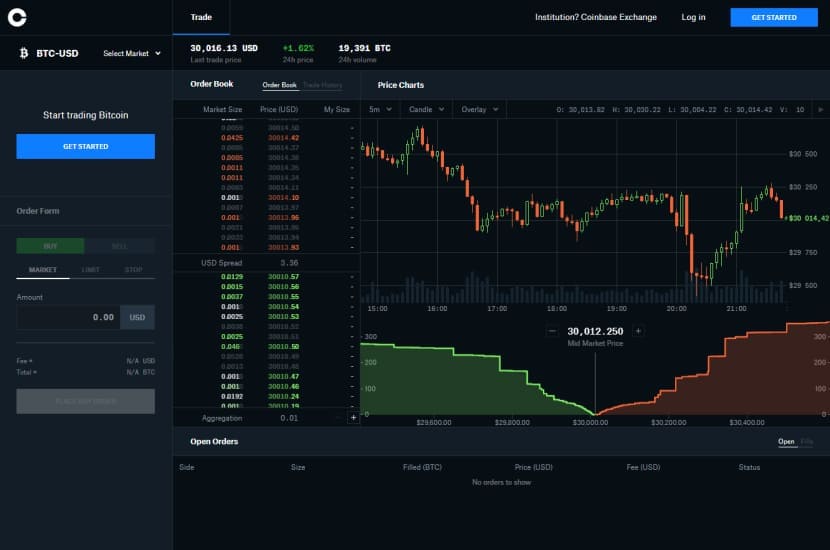Open the Candle chart type dropdown
This screenshot has width=830, height=550.
[426, 110]
